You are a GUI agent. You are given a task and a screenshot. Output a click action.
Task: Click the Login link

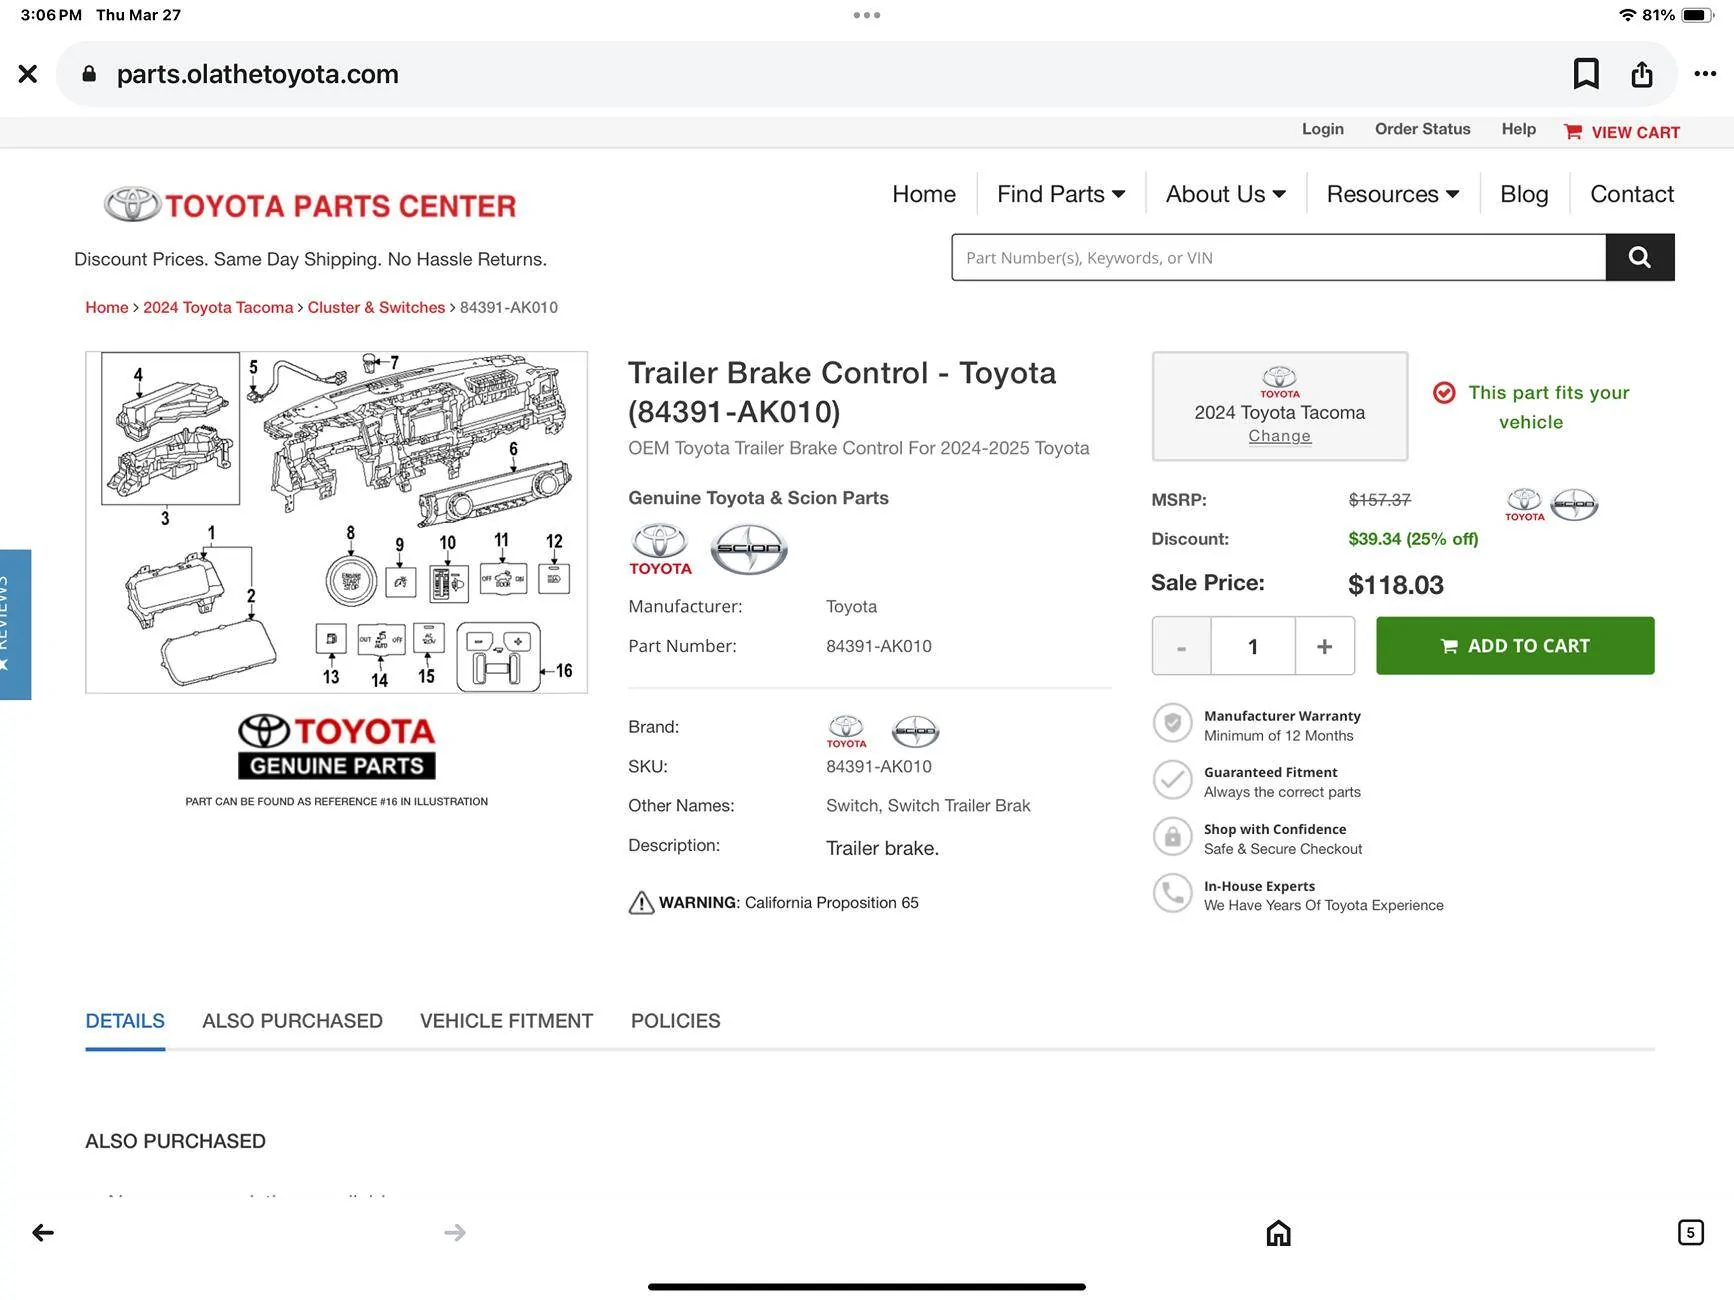coord(1322,129)
